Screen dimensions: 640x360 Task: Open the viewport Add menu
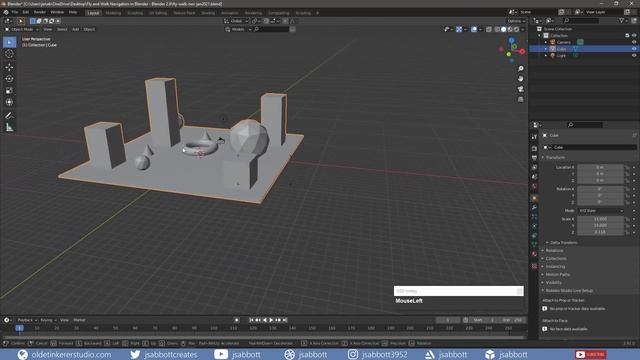pyautogui.click(x=76, y=29)
